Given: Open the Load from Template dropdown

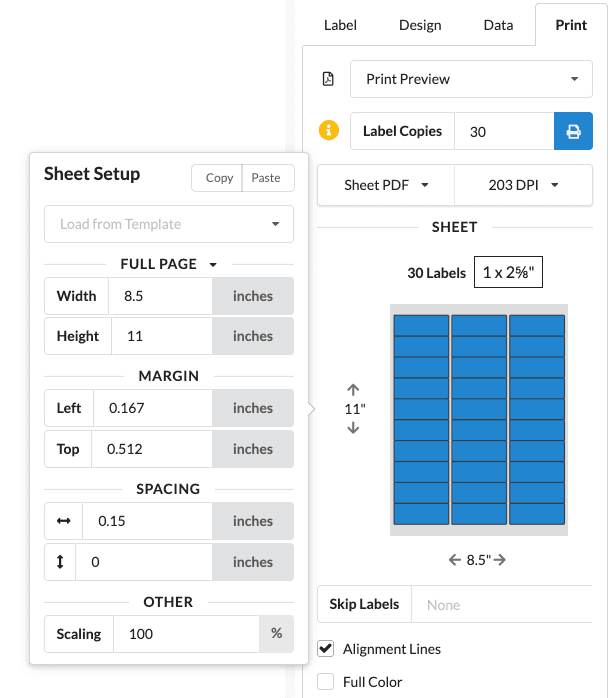Looking at the screenshot, I should pos(169,224).
